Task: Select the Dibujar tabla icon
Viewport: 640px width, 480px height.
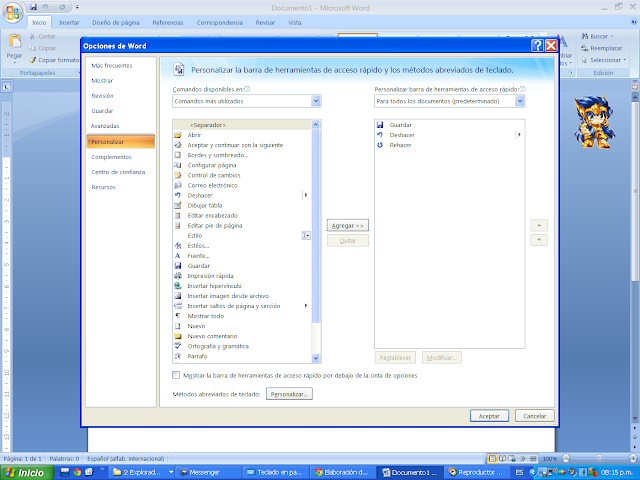Action: 178,205
